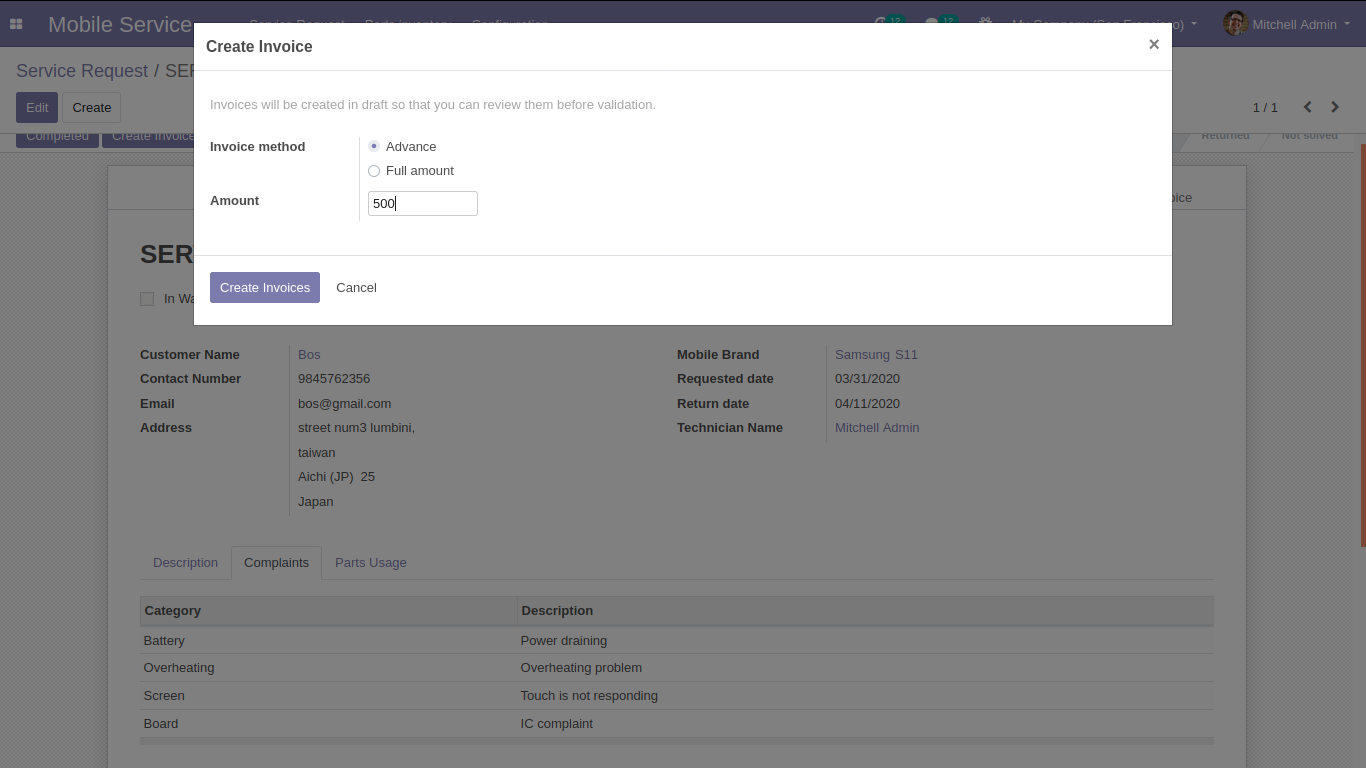The width and height of the screenshot is (1366, 768).
Task: Click the 'IC complaint' description
Action: click(x=557, y=724)
